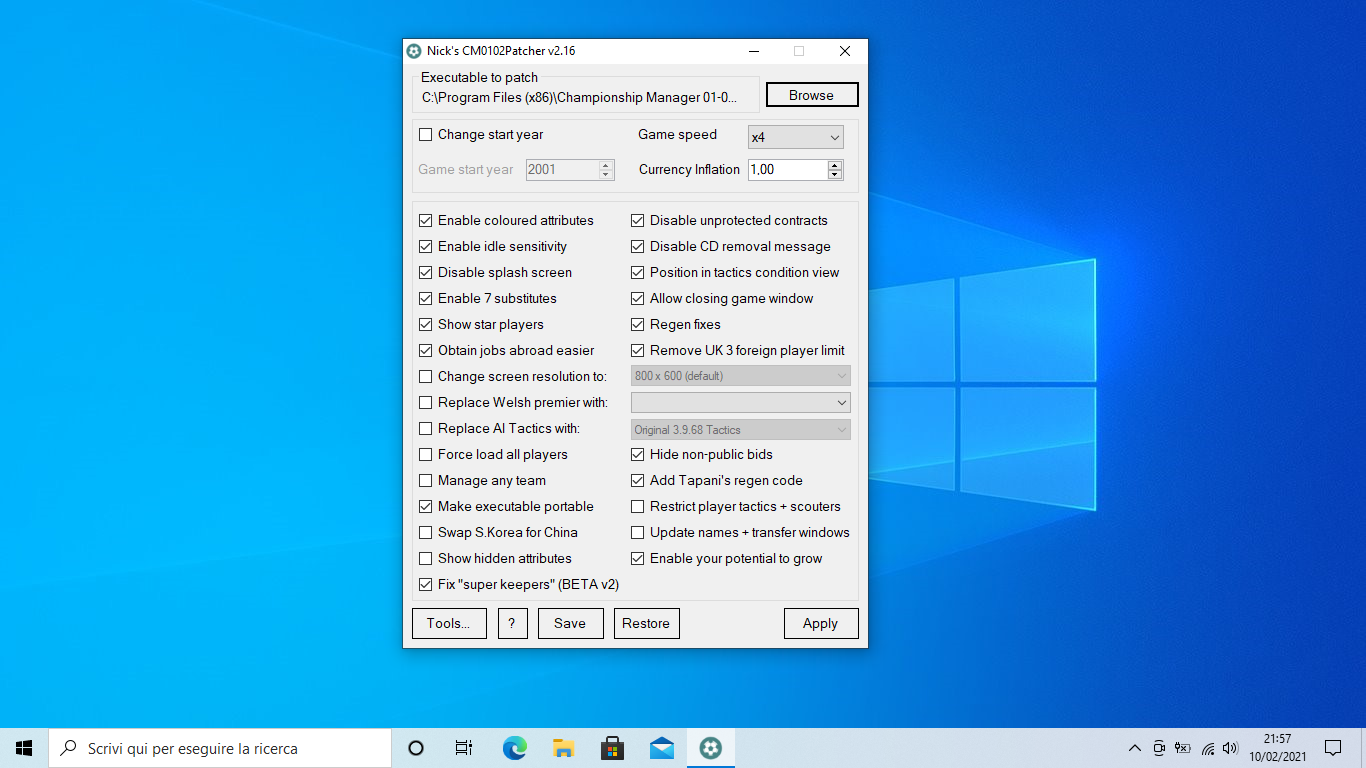Click the Windows taskbar search box
The image size is (1366, 768).
220,748
